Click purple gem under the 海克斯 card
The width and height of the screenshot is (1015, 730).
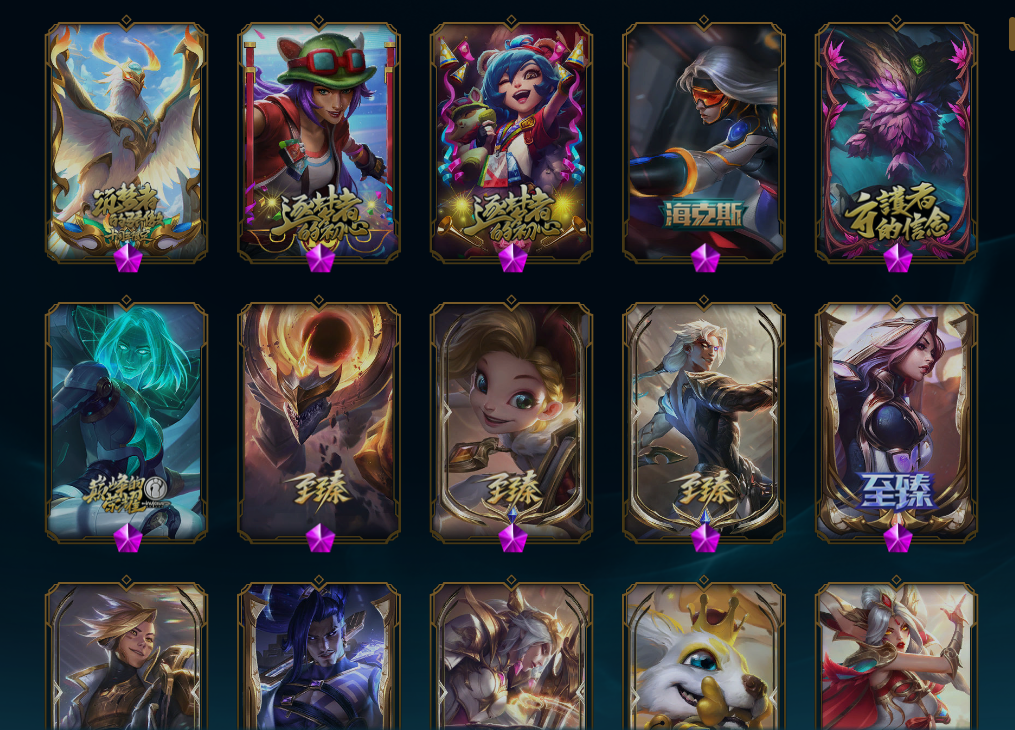click(706, 258)
